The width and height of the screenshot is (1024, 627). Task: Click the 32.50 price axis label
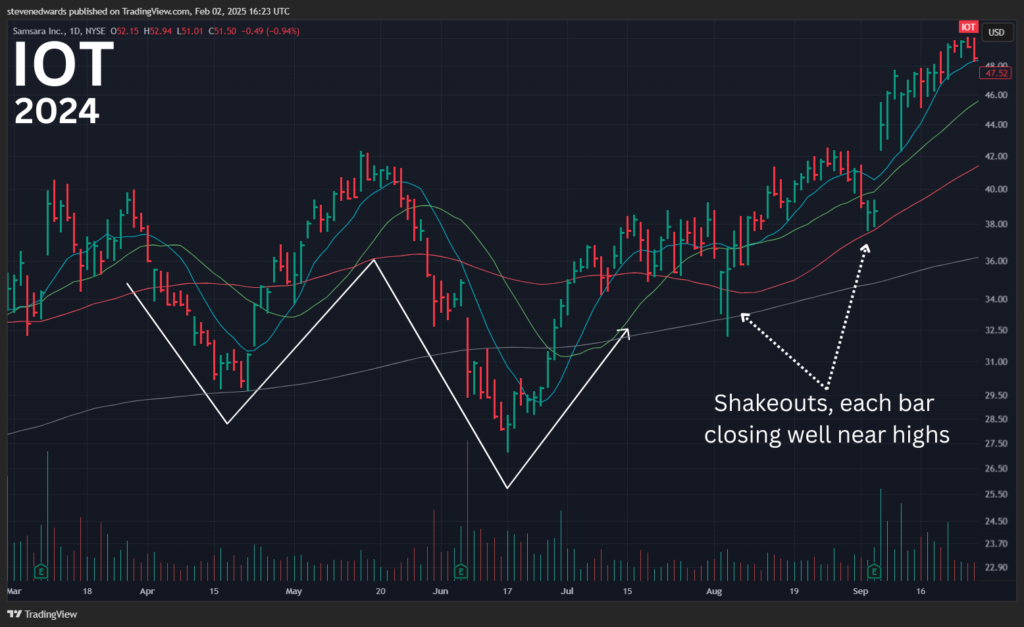pos(996,330)
